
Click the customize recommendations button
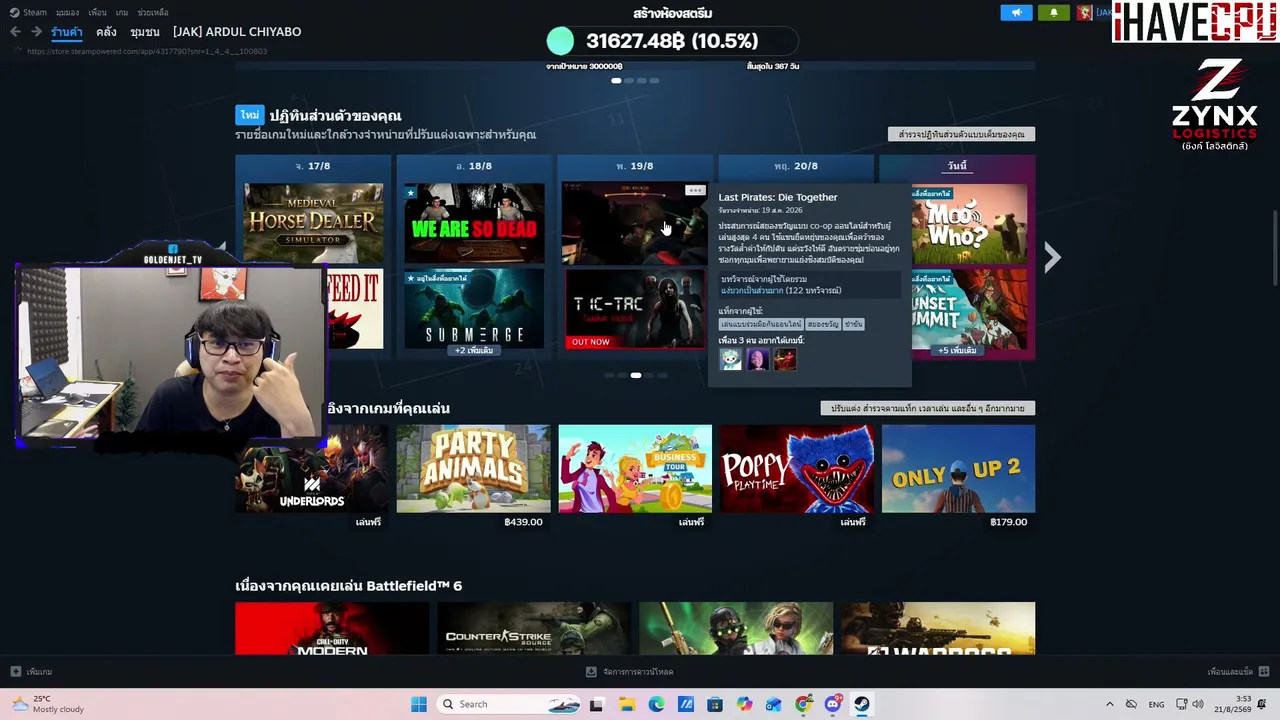click(x=927, y=408)
